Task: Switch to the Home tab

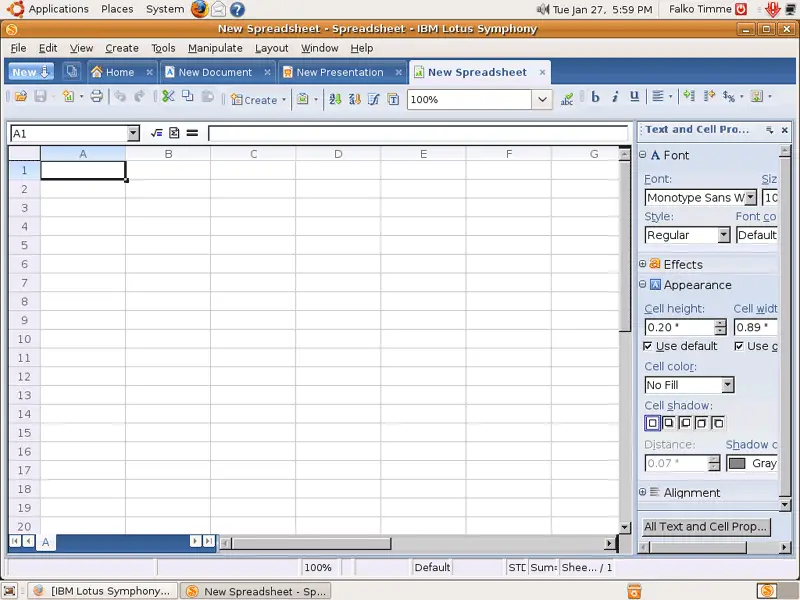Action: (120, 72)
